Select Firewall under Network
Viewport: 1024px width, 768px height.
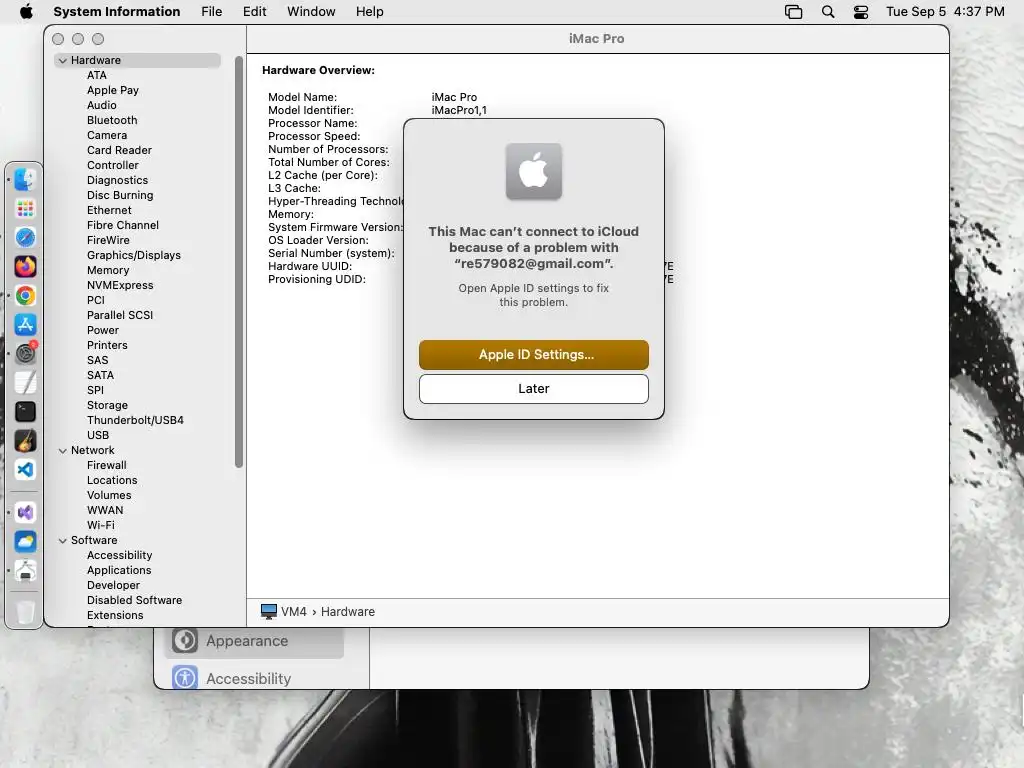click(106, 466)
